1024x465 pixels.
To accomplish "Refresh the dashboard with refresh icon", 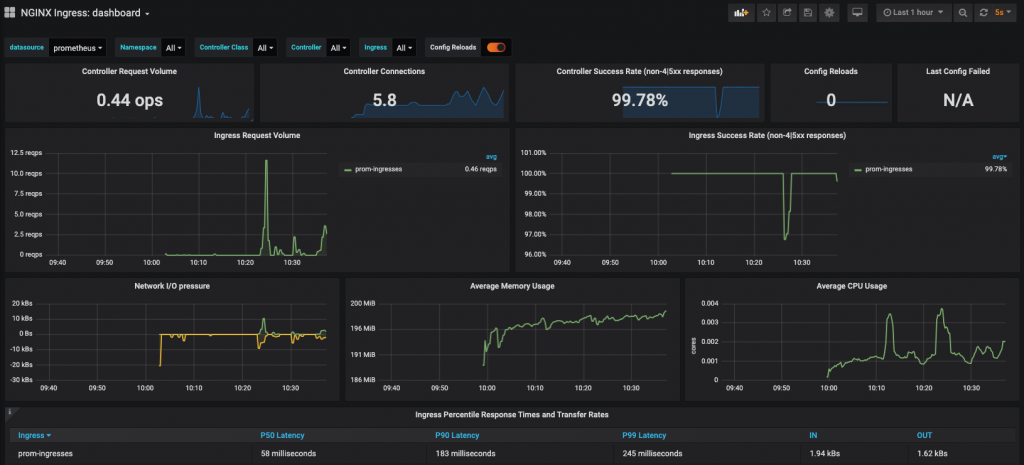I will point(984,12).
